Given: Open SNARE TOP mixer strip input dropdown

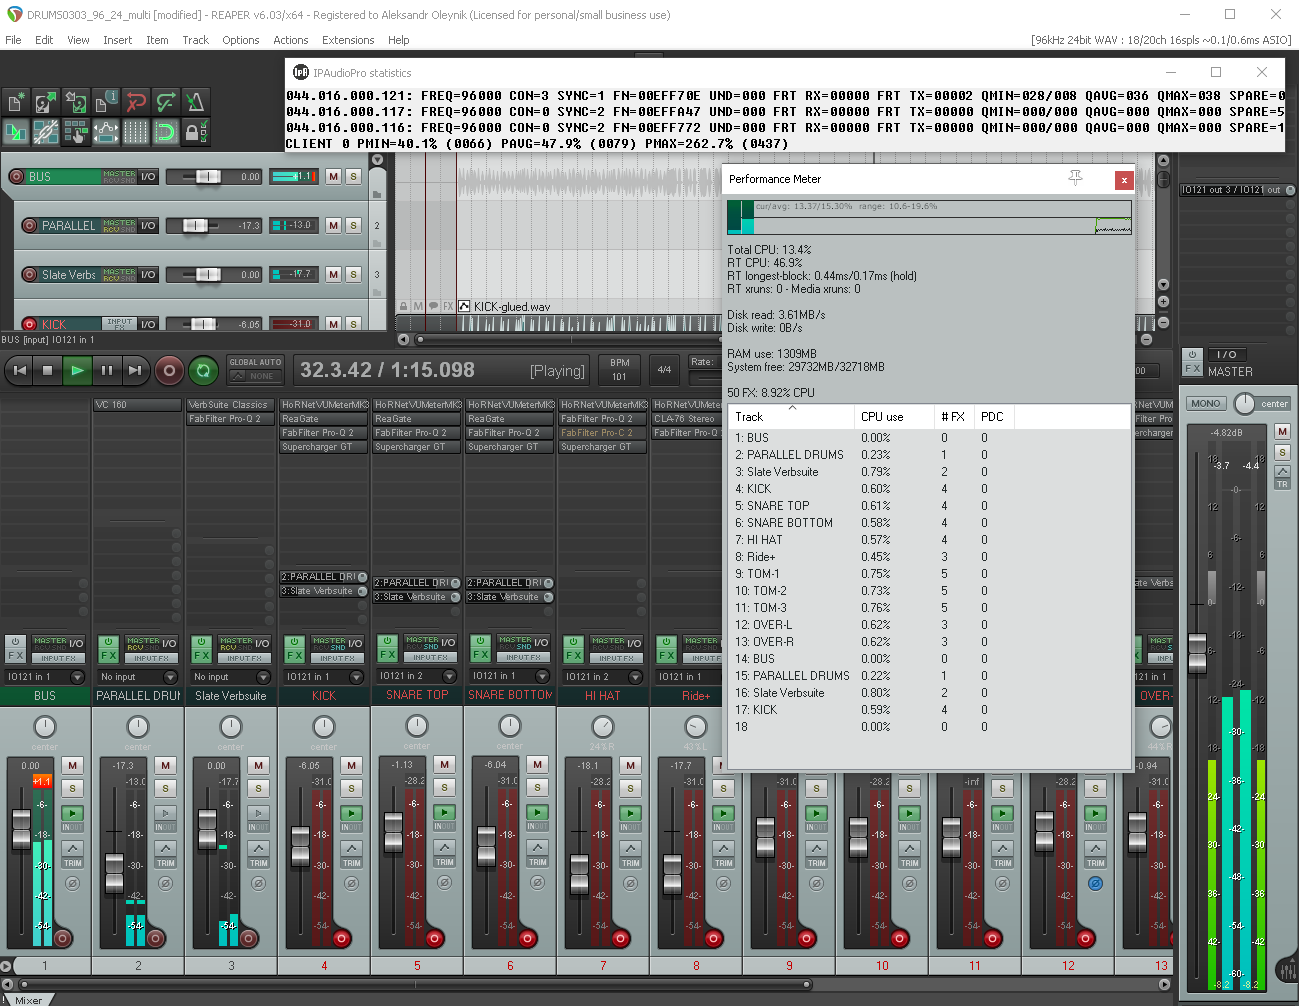Looking at the screenshot, I should [x=449, y=677].
